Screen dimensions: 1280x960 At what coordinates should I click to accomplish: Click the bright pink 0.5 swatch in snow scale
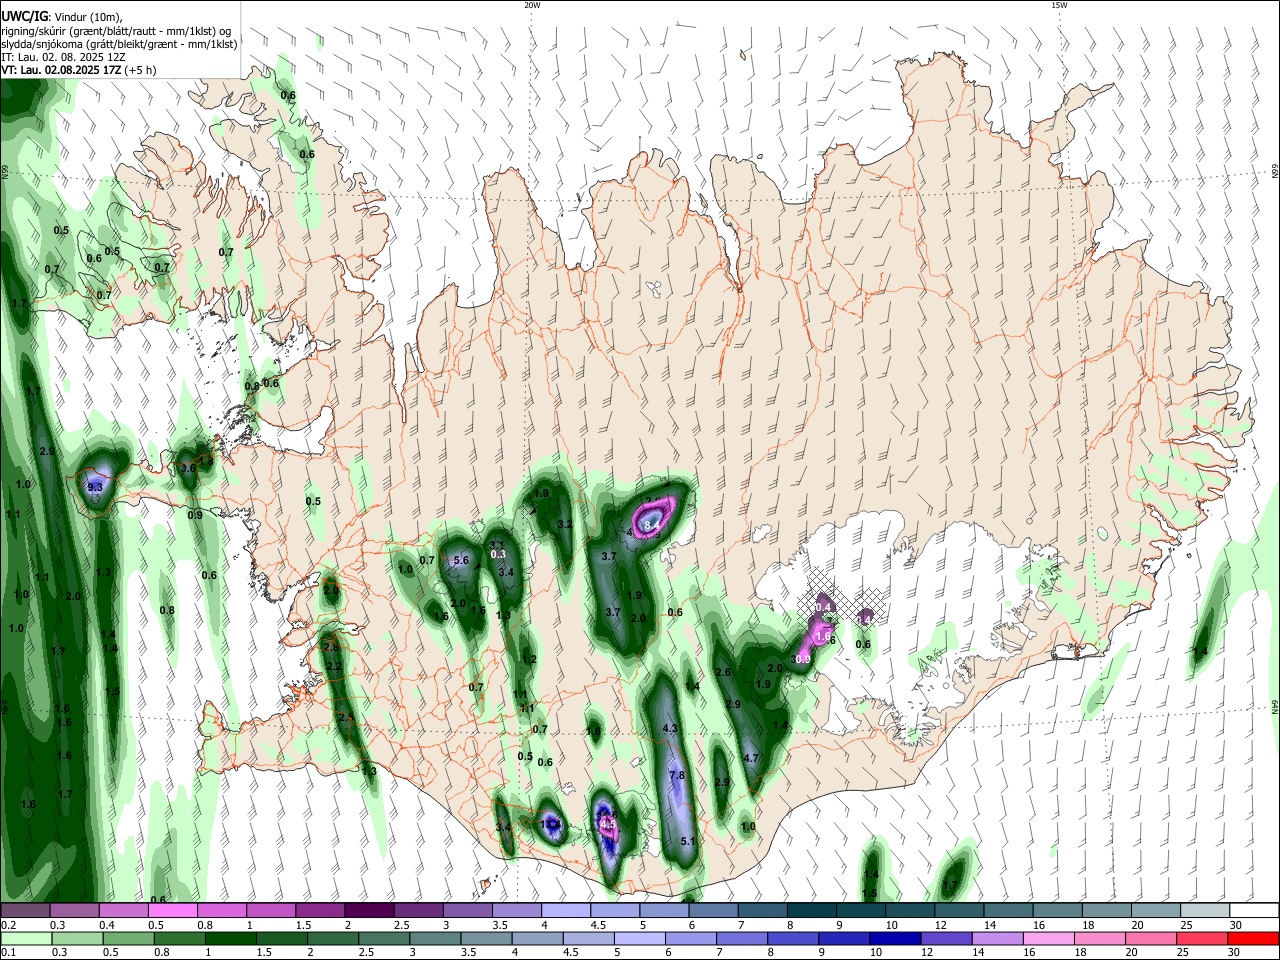tap(172, 911)
